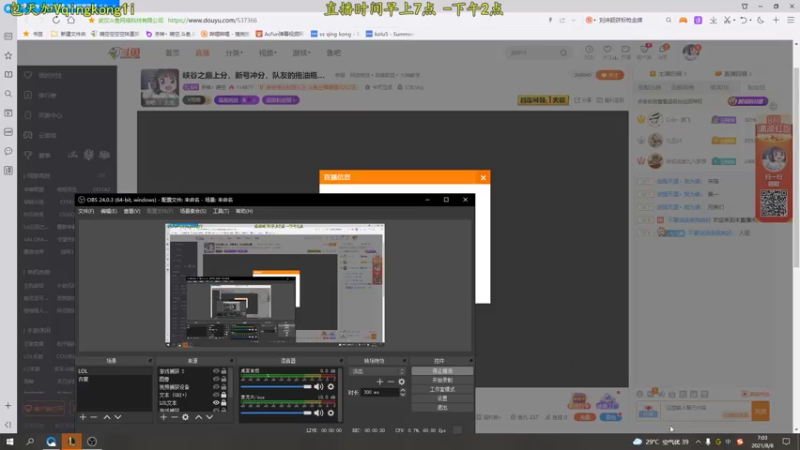Open OBS 编辑(E) menu
This screenshot has width=800, height=450.
tap(109, 211)
